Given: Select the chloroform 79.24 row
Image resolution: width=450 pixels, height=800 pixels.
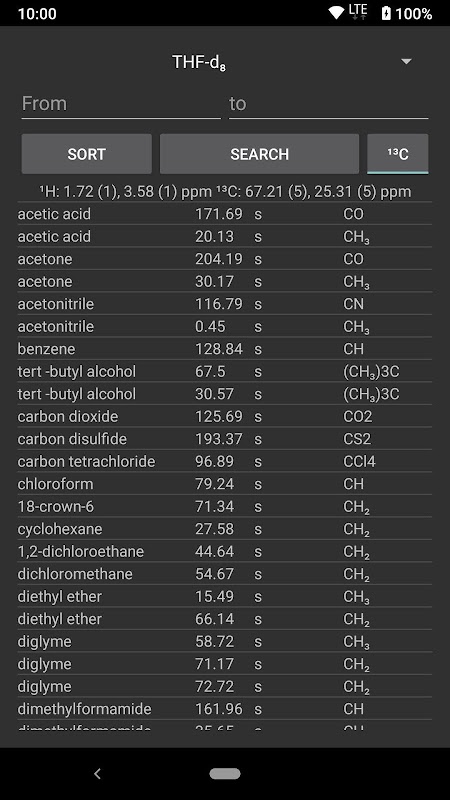Looking at the screenshot, I should 224,484.
